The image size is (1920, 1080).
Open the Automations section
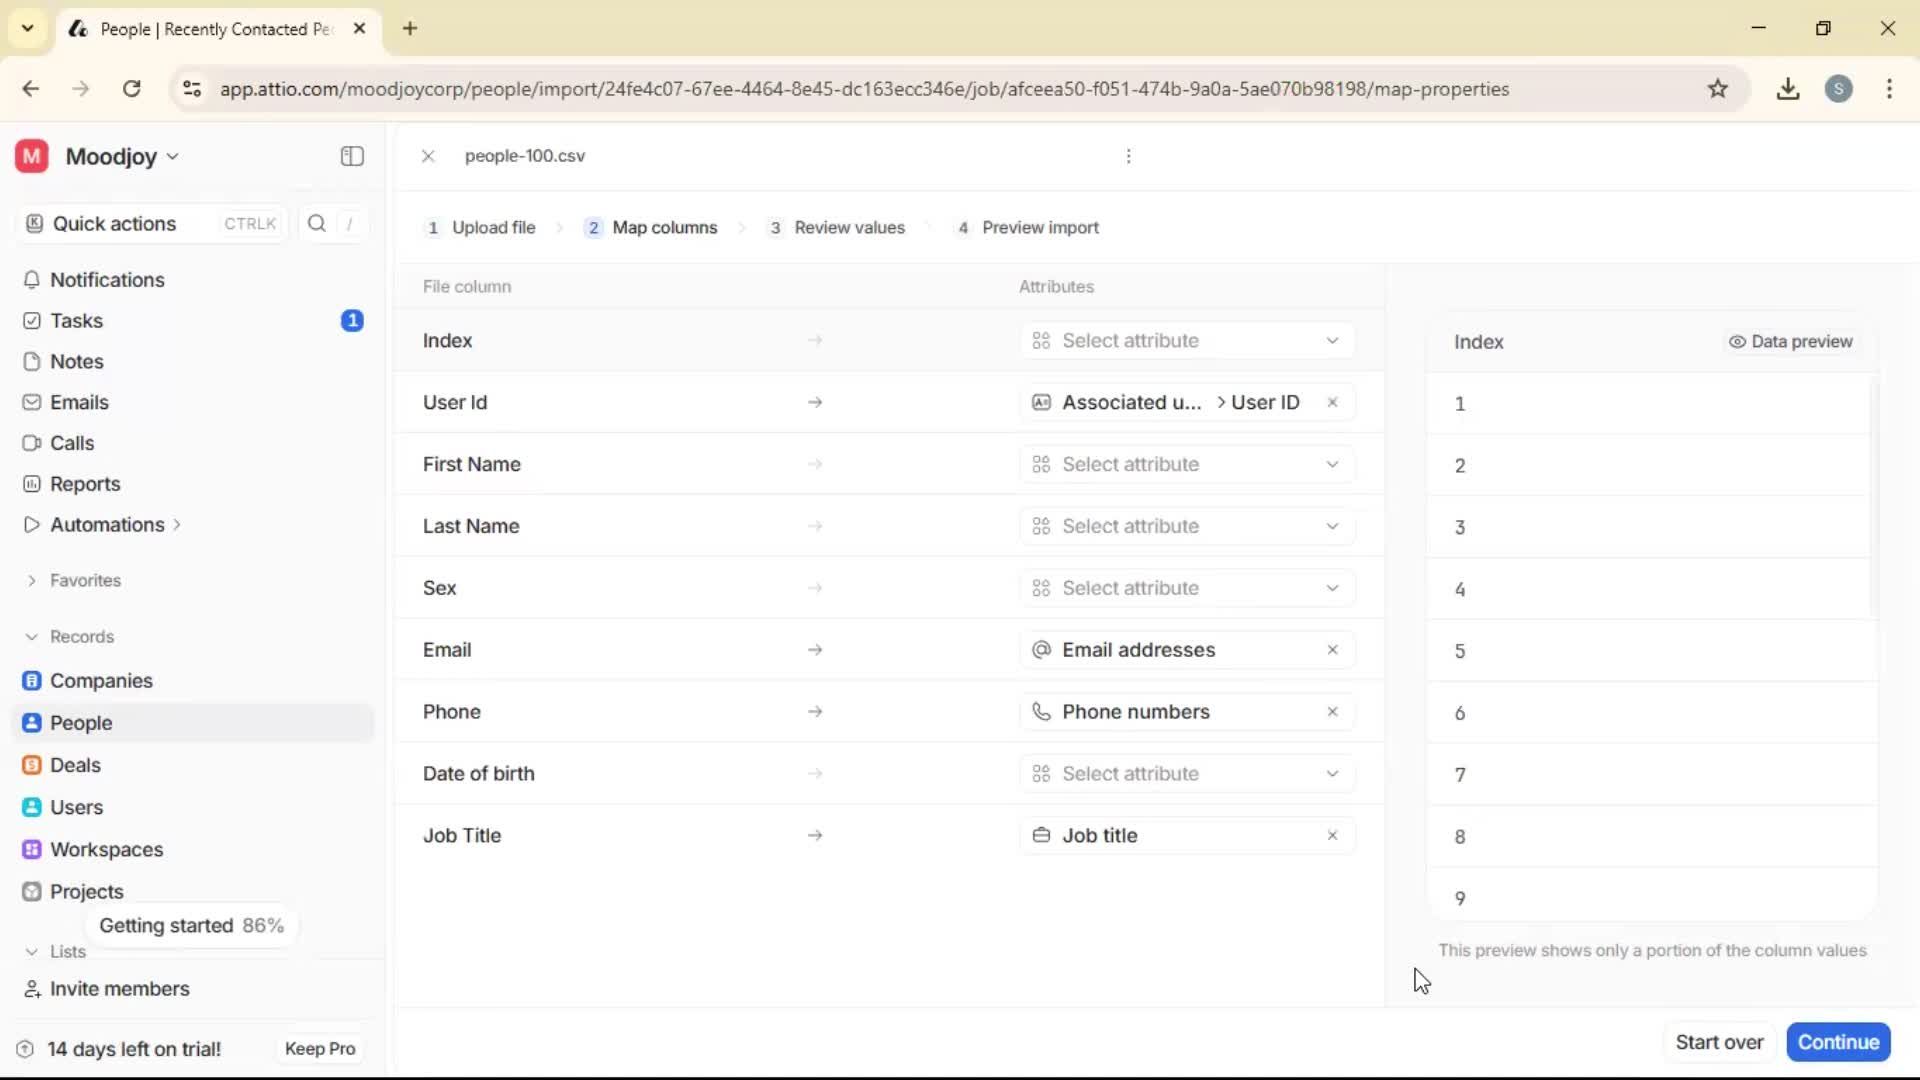[x=104, y=524]
